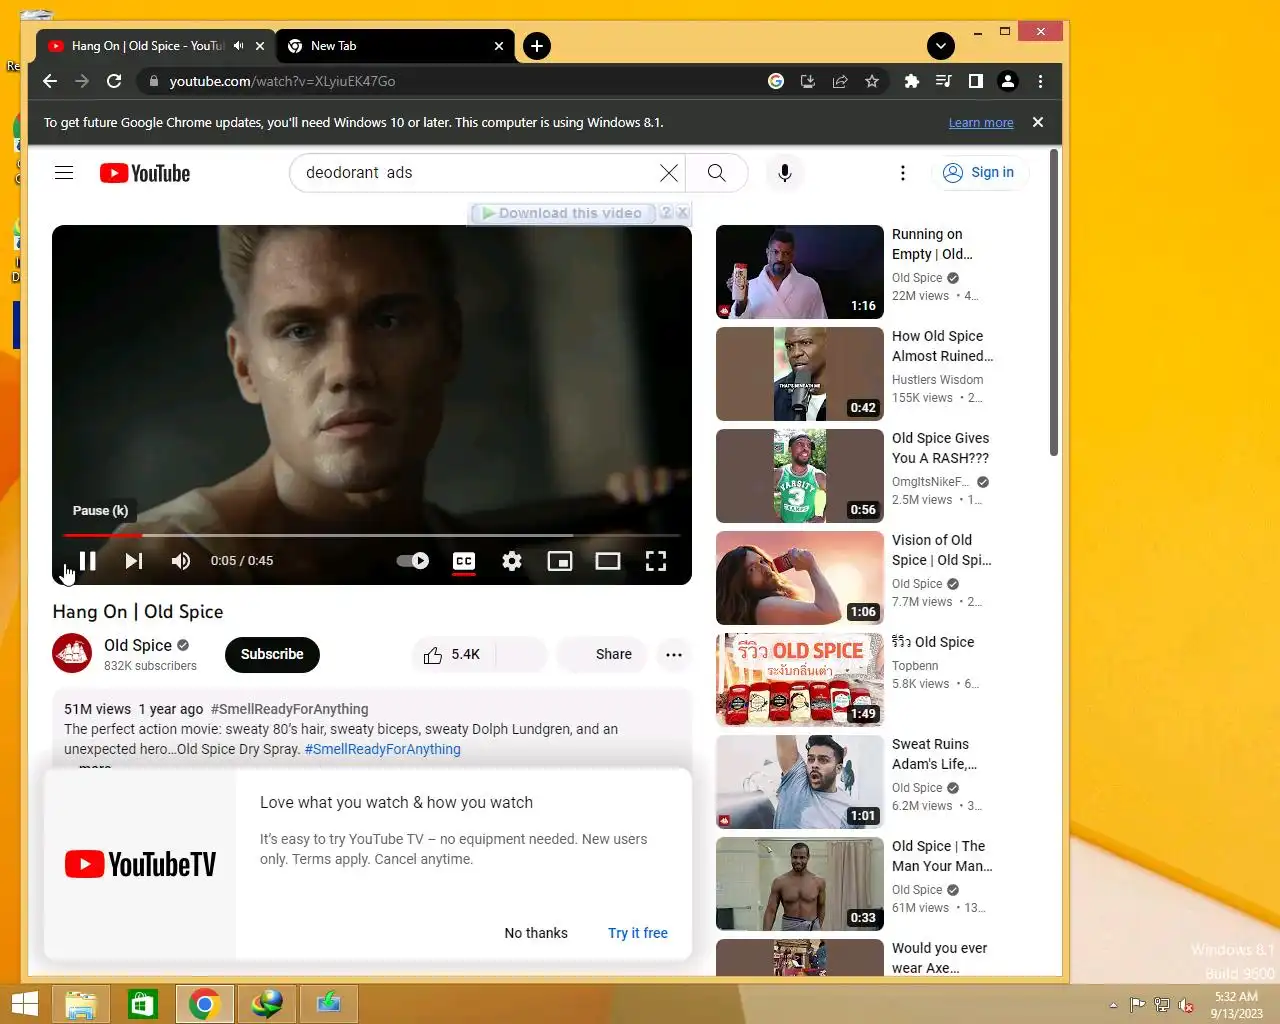Toggle the autoplay switch
Screen dimensions: 1280x1024
click(x=413, y=561)
